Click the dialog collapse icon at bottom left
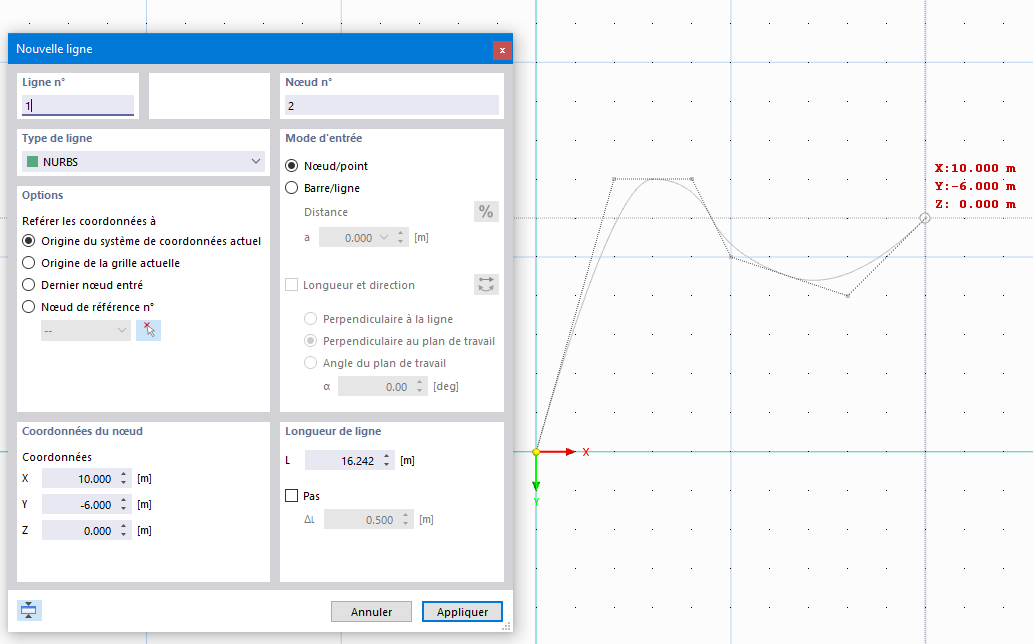The image size is (1033, 644). click(28, 610)
